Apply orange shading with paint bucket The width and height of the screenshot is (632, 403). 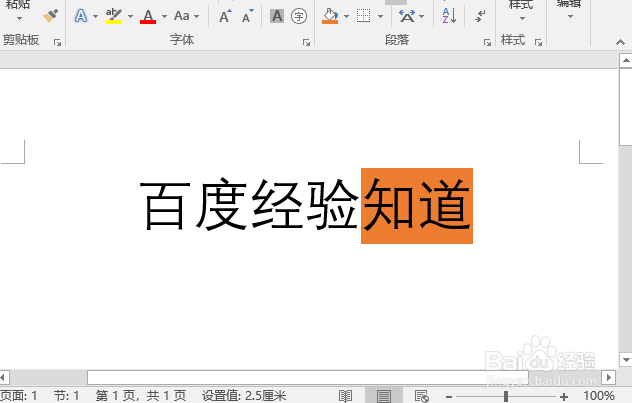[x=330, y=16]
